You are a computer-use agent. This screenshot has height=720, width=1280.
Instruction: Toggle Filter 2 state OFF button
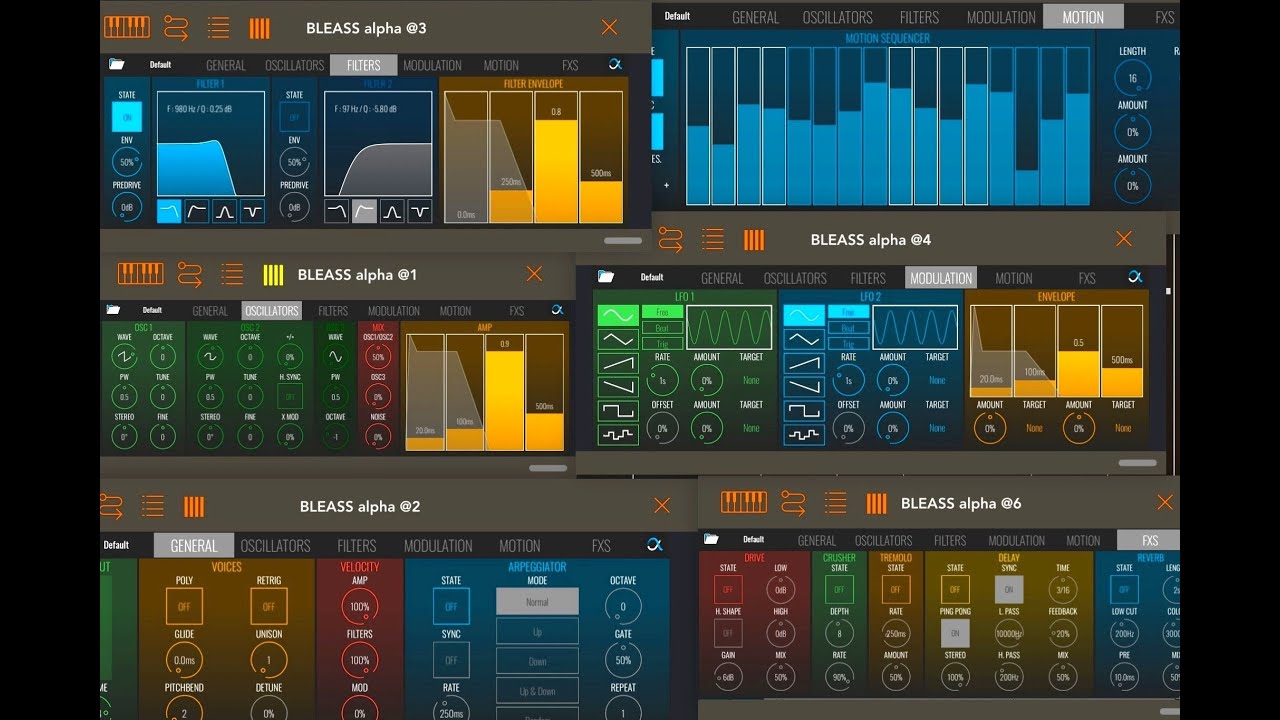click(294, 117)
